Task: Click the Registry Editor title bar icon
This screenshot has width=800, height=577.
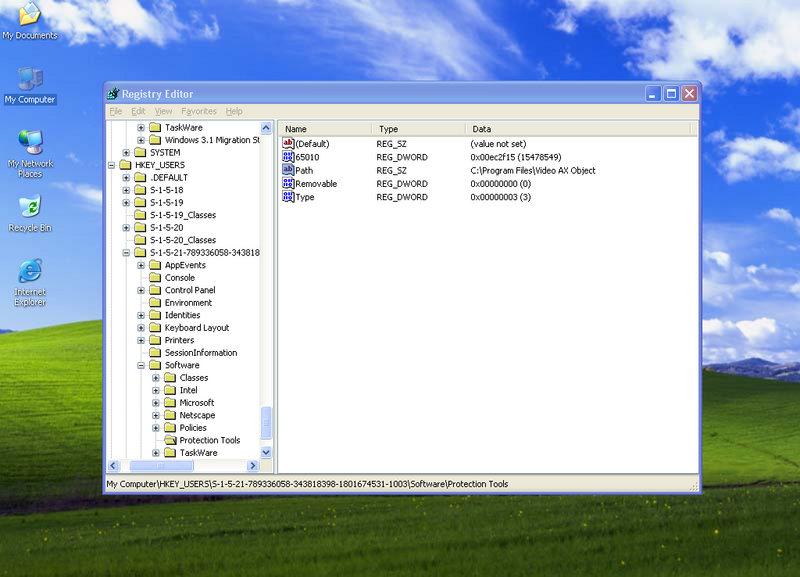Action: tap(113, 94)
